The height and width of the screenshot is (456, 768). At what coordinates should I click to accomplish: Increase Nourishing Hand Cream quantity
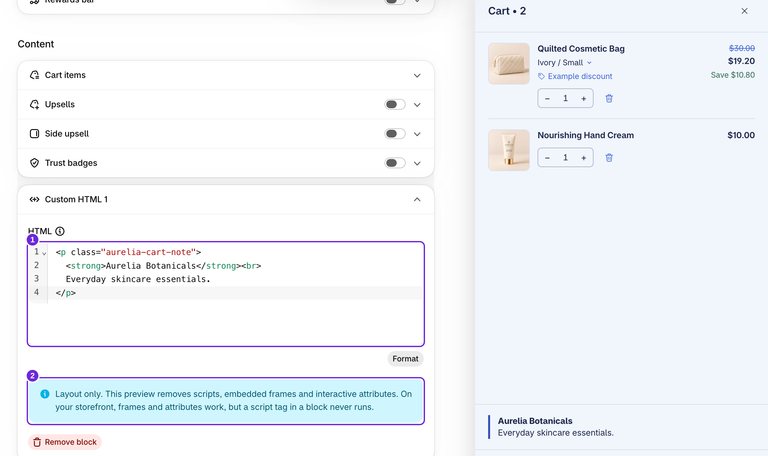[583, 158]
